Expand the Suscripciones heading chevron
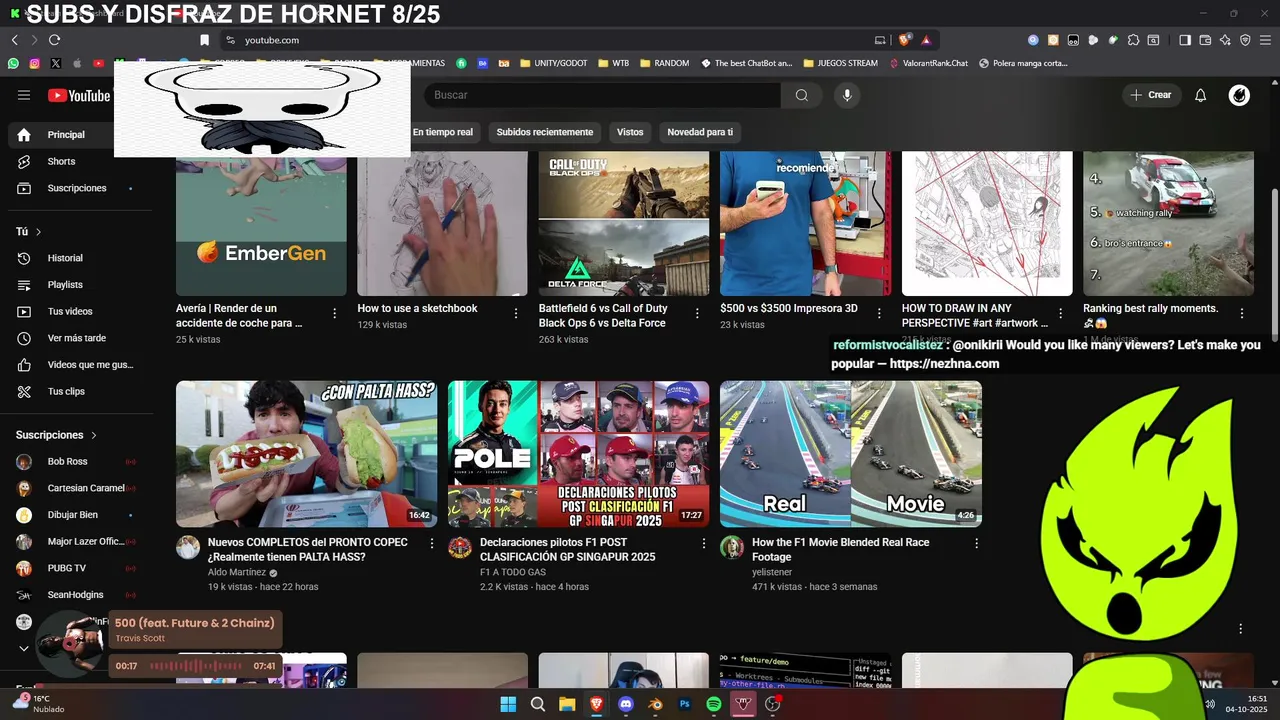 pyautogui.click(x=94, y=435)
